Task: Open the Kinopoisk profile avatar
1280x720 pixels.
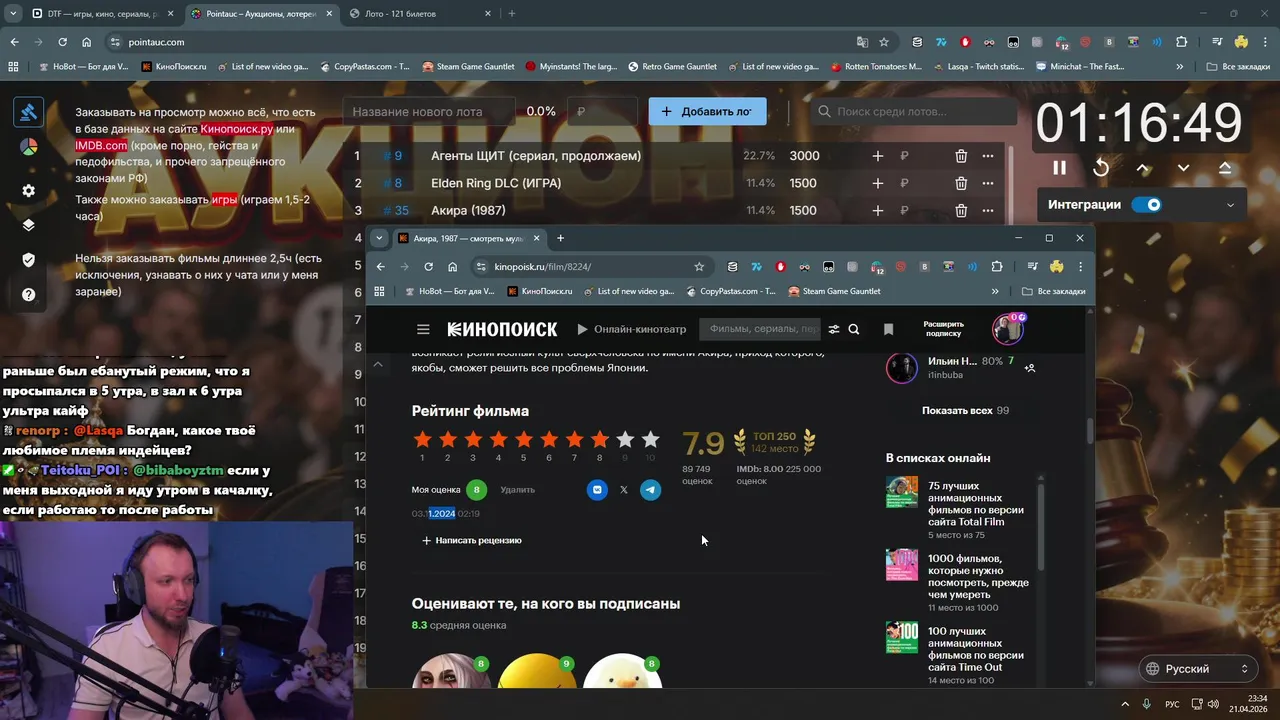Action: (x=1007, y=329)
